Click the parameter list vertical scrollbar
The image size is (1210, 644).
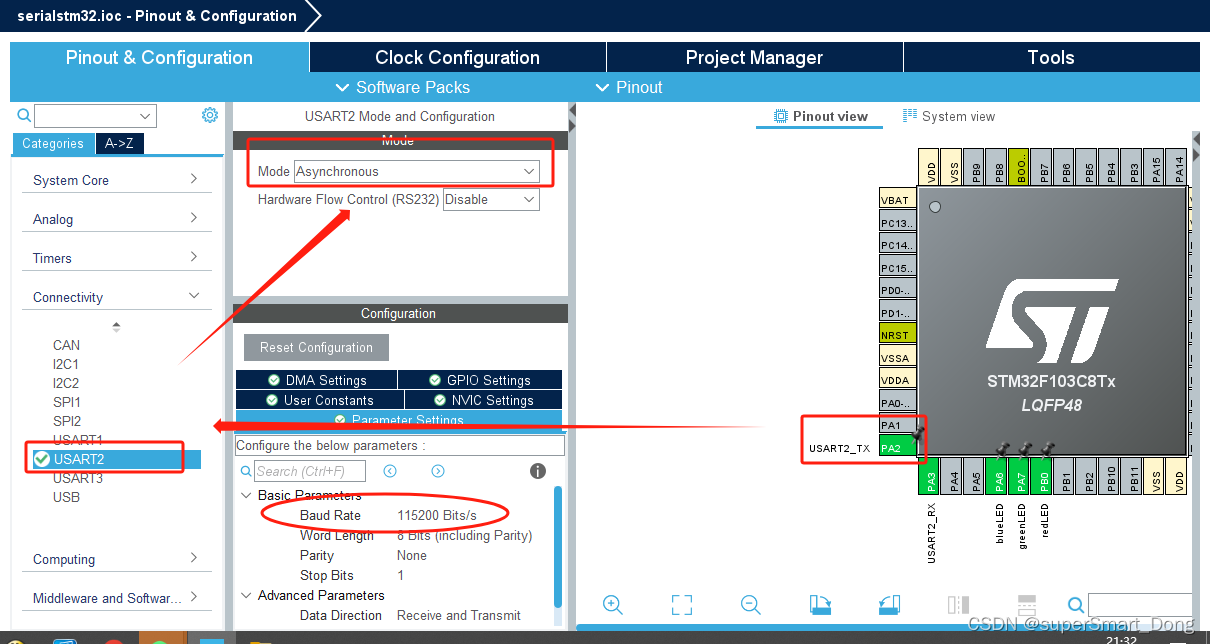[x=558, y=545]
